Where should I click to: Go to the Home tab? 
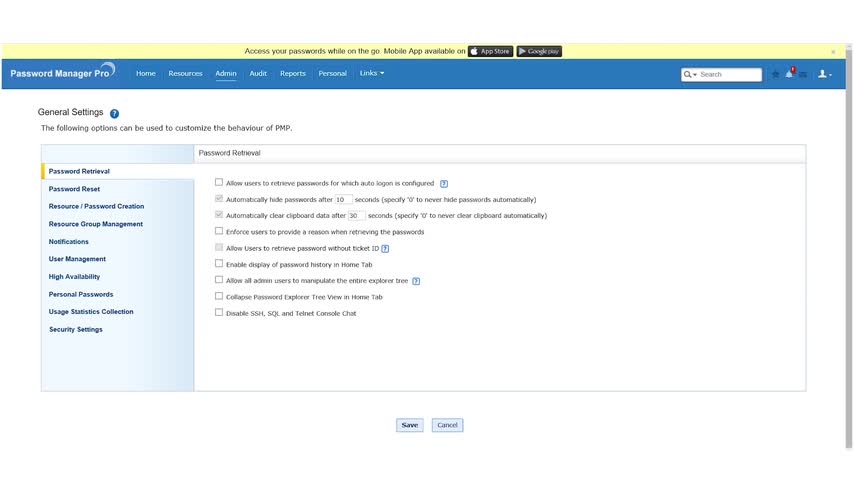[x=145, y=73]
